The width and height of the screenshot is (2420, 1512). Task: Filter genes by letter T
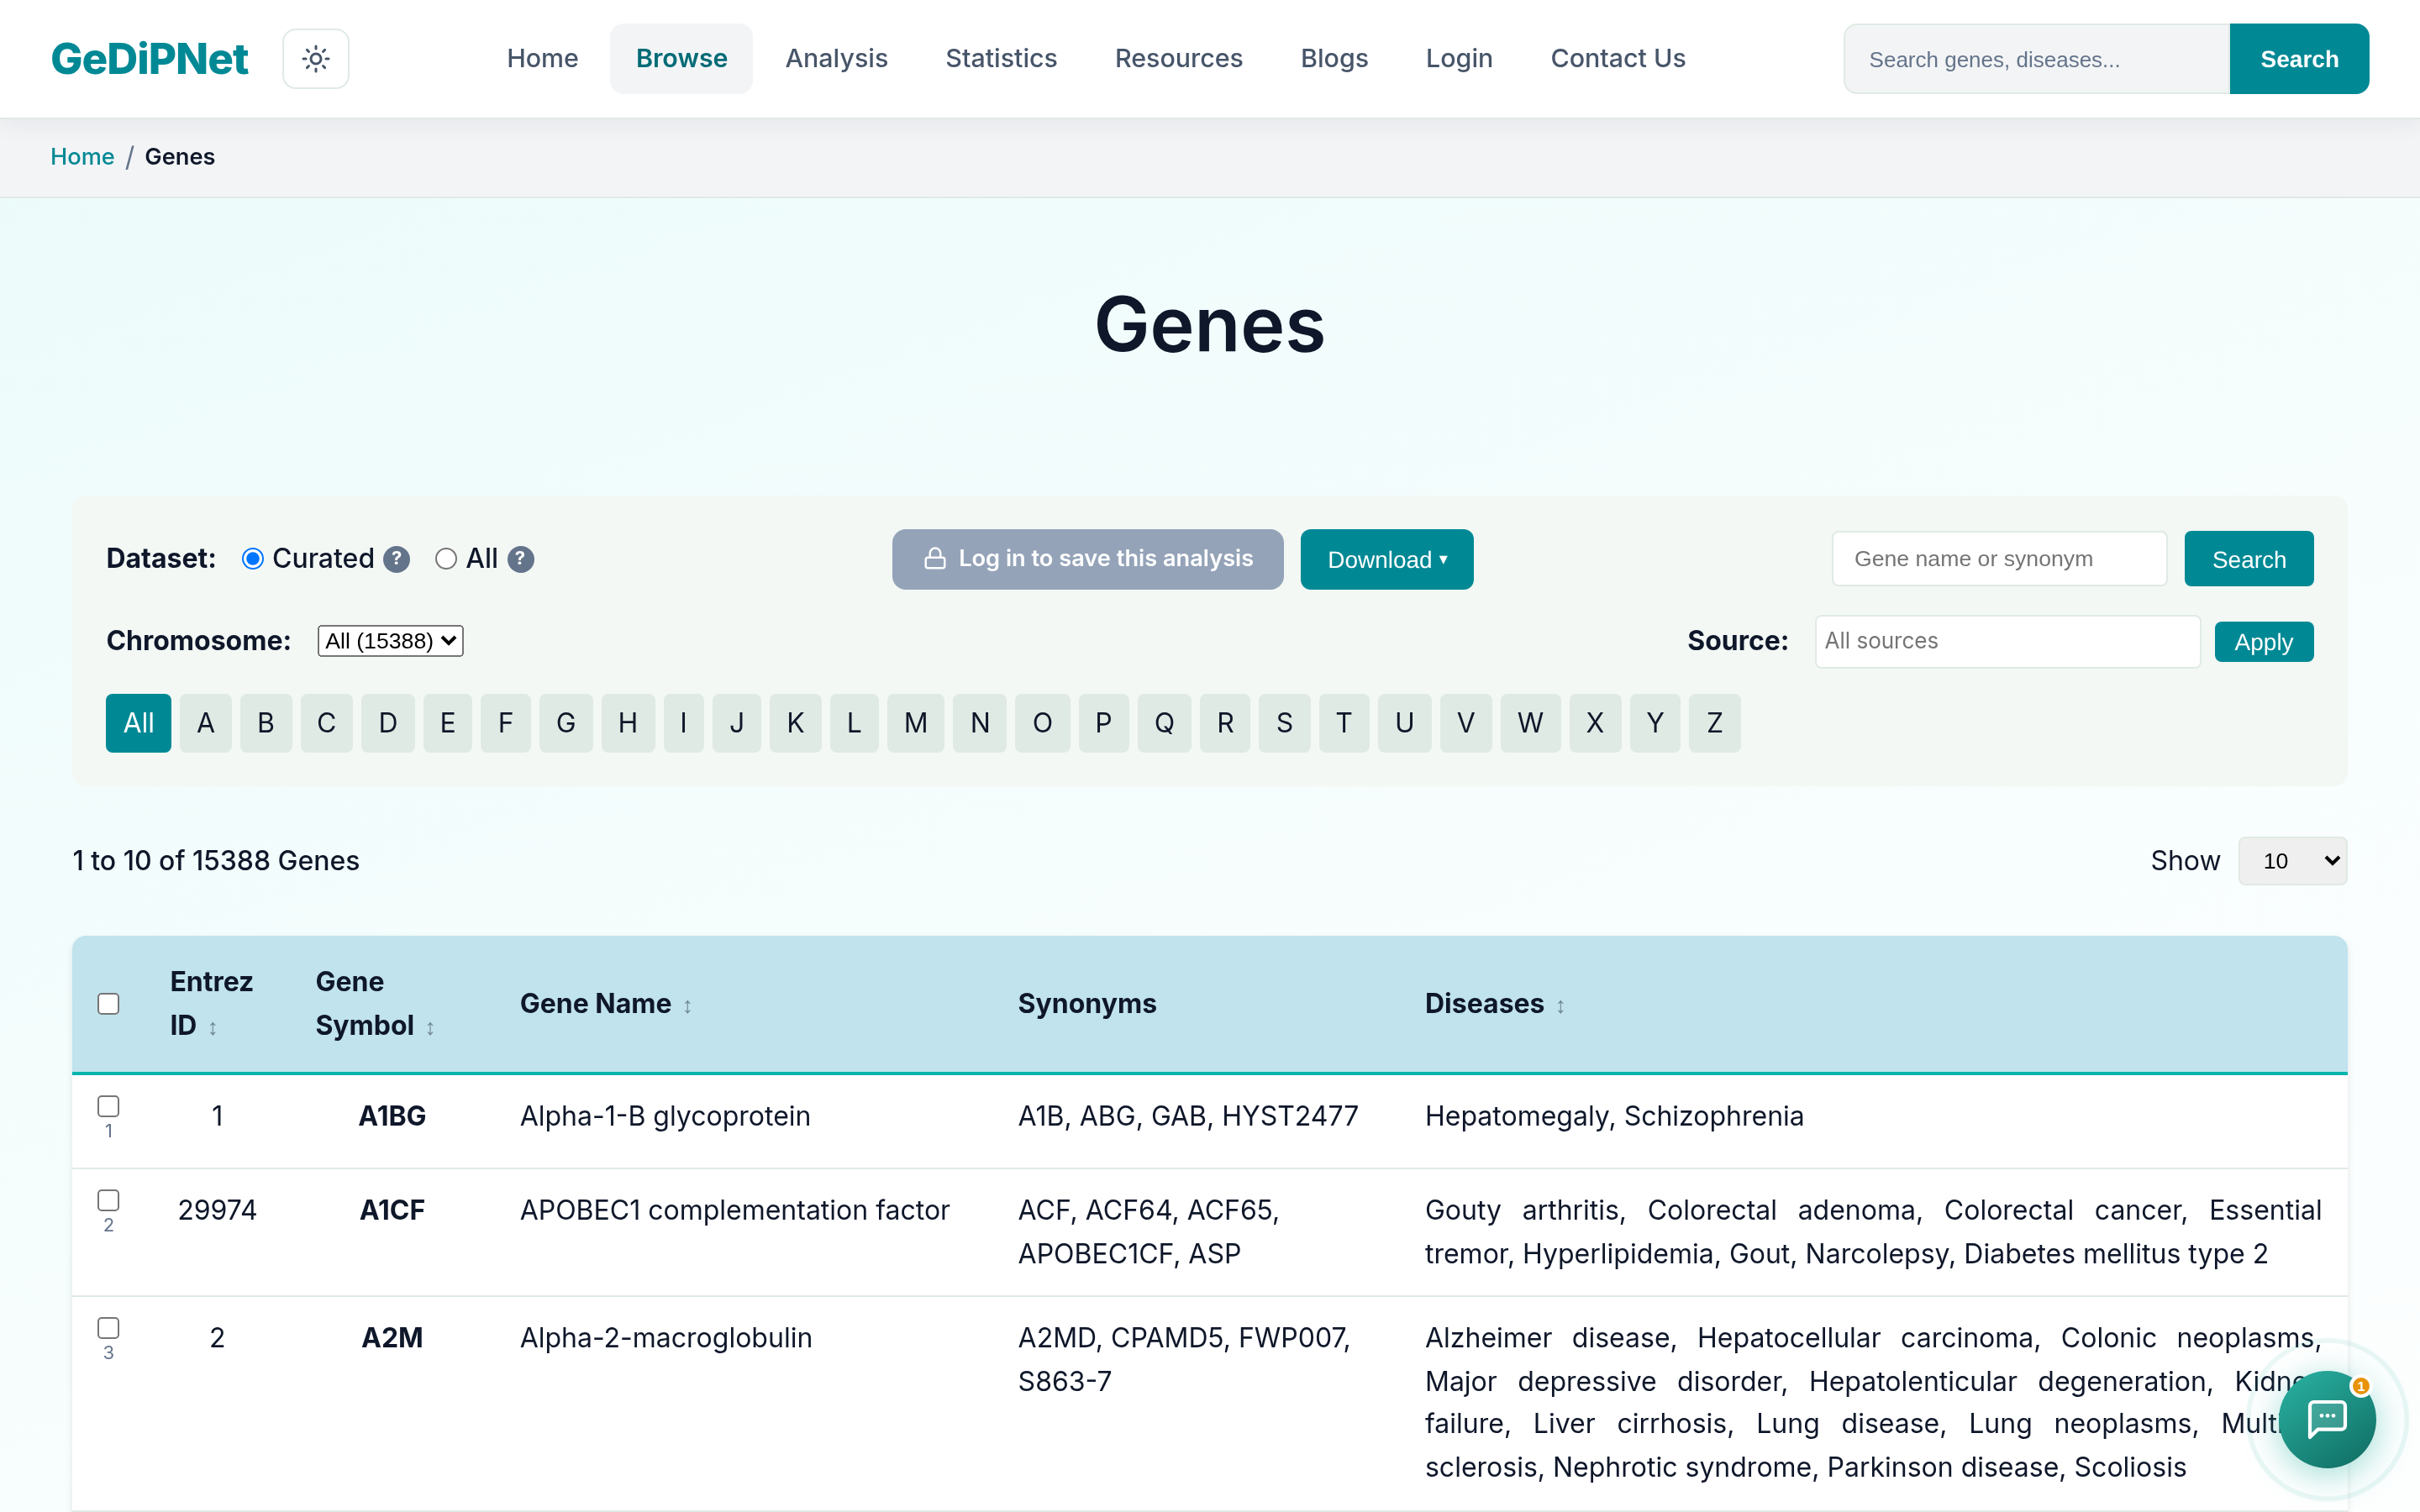[1344, 723]
